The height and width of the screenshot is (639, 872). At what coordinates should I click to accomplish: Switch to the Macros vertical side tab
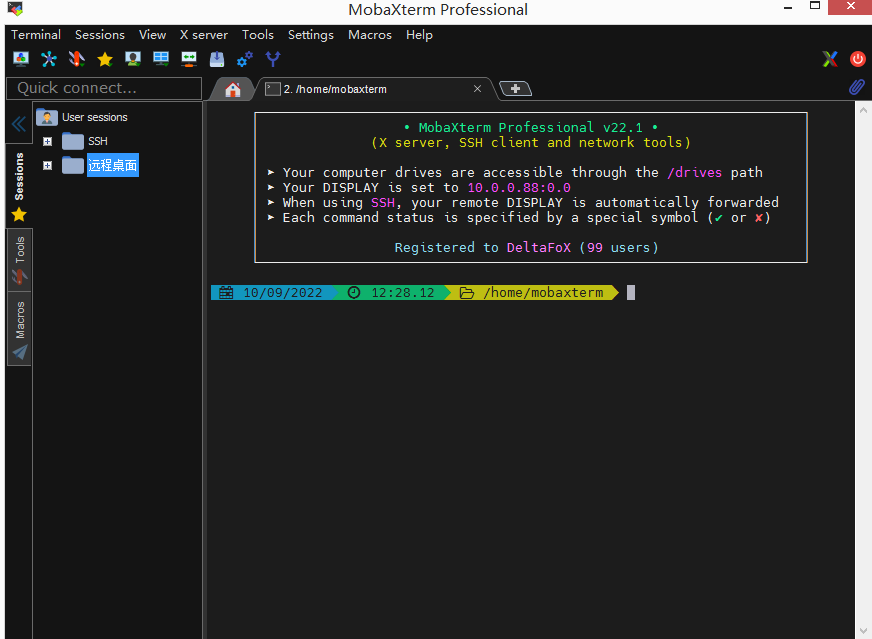[x=19, y=328]
